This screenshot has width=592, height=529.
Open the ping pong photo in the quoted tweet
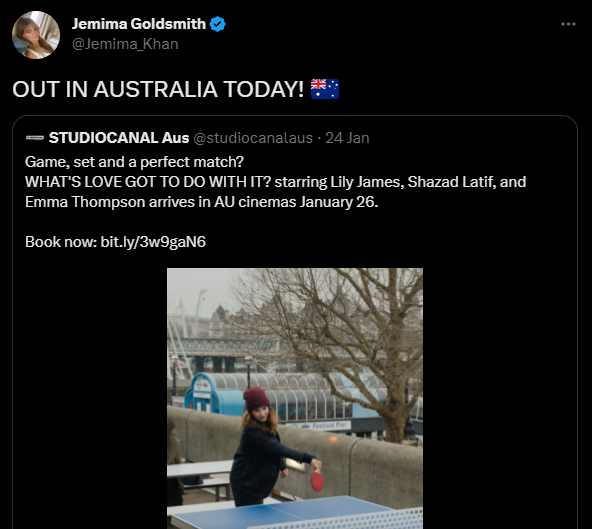pyautogui.click(x=295, y=398)
